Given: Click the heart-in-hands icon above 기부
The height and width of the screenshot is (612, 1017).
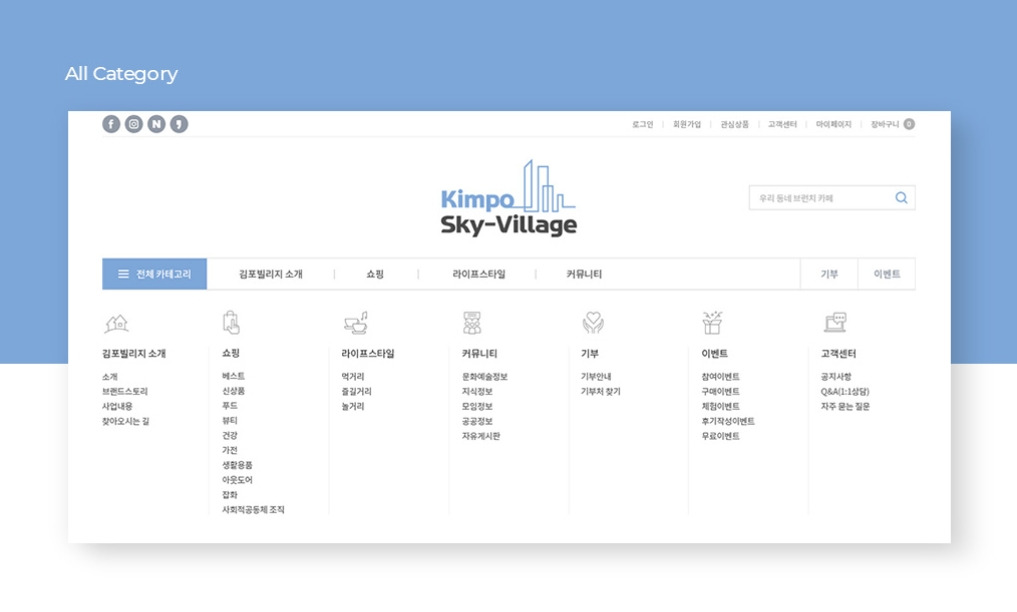Looking at the screenshot, I should (x=593, y=322).
